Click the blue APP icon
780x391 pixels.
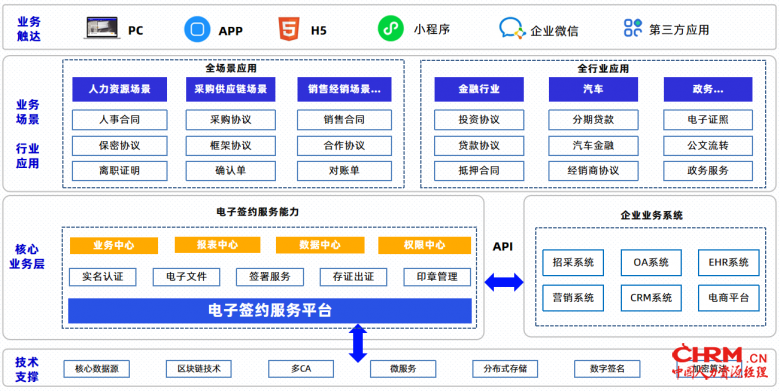(x=197, y=29)
